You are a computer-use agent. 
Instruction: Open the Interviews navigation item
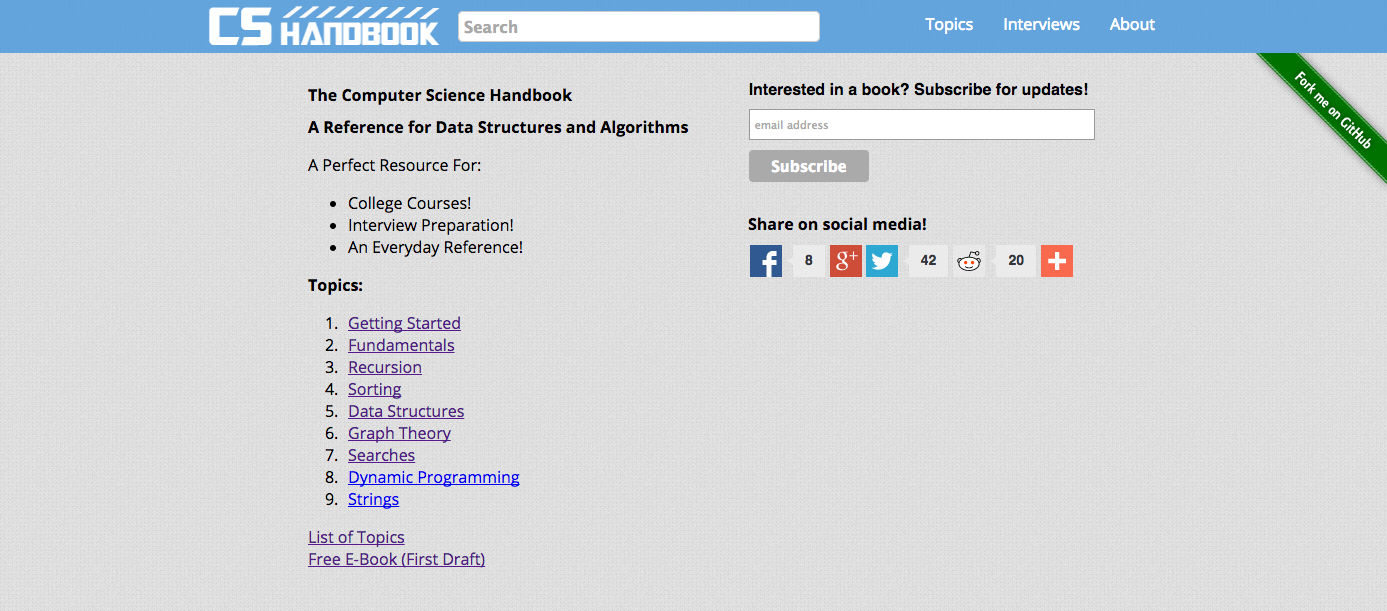tap(1041, 25)
